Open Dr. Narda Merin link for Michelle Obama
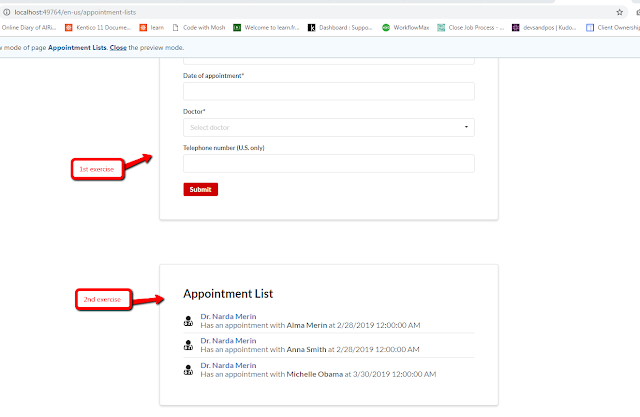 (228, 365)
